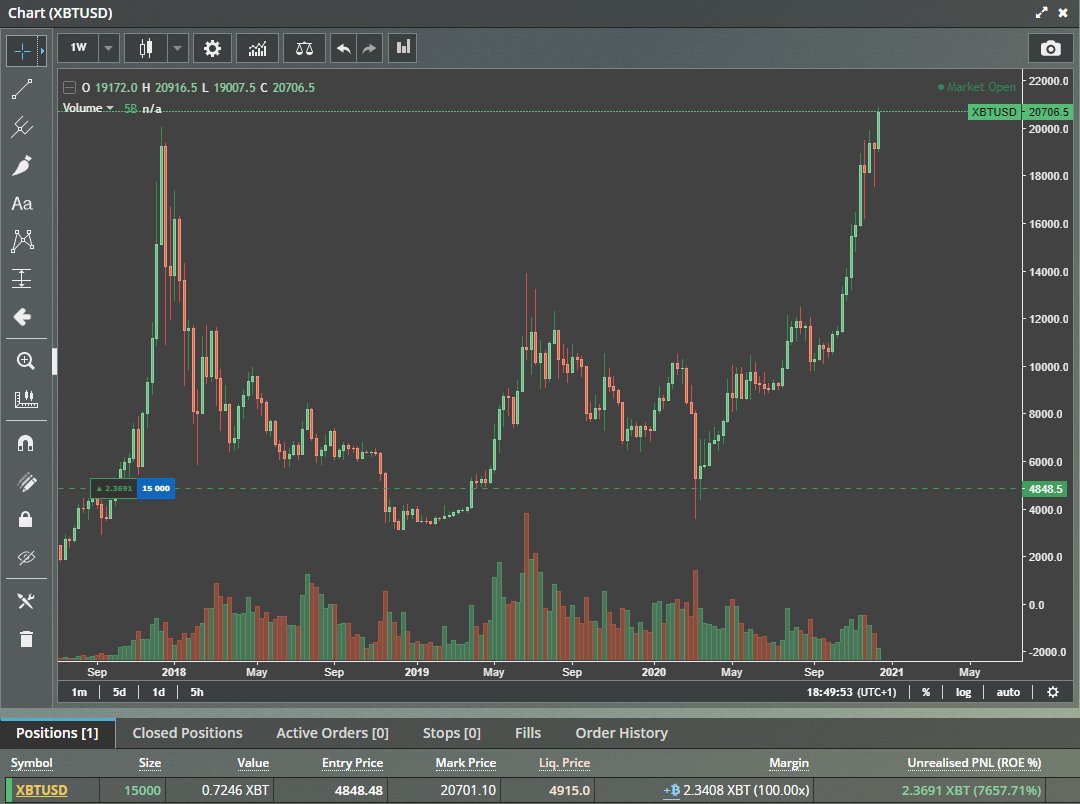The width and height of the screenshot is (1080, 804).
Task: Set the time range to 5d
Action: click(x=119, y=692)
